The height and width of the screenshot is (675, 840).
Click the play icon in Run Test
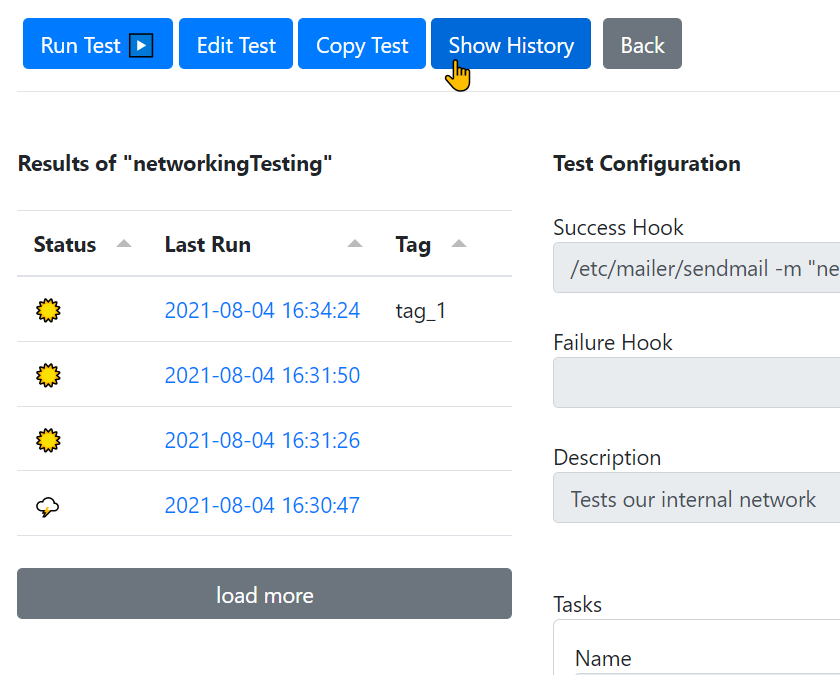[141, 45]
